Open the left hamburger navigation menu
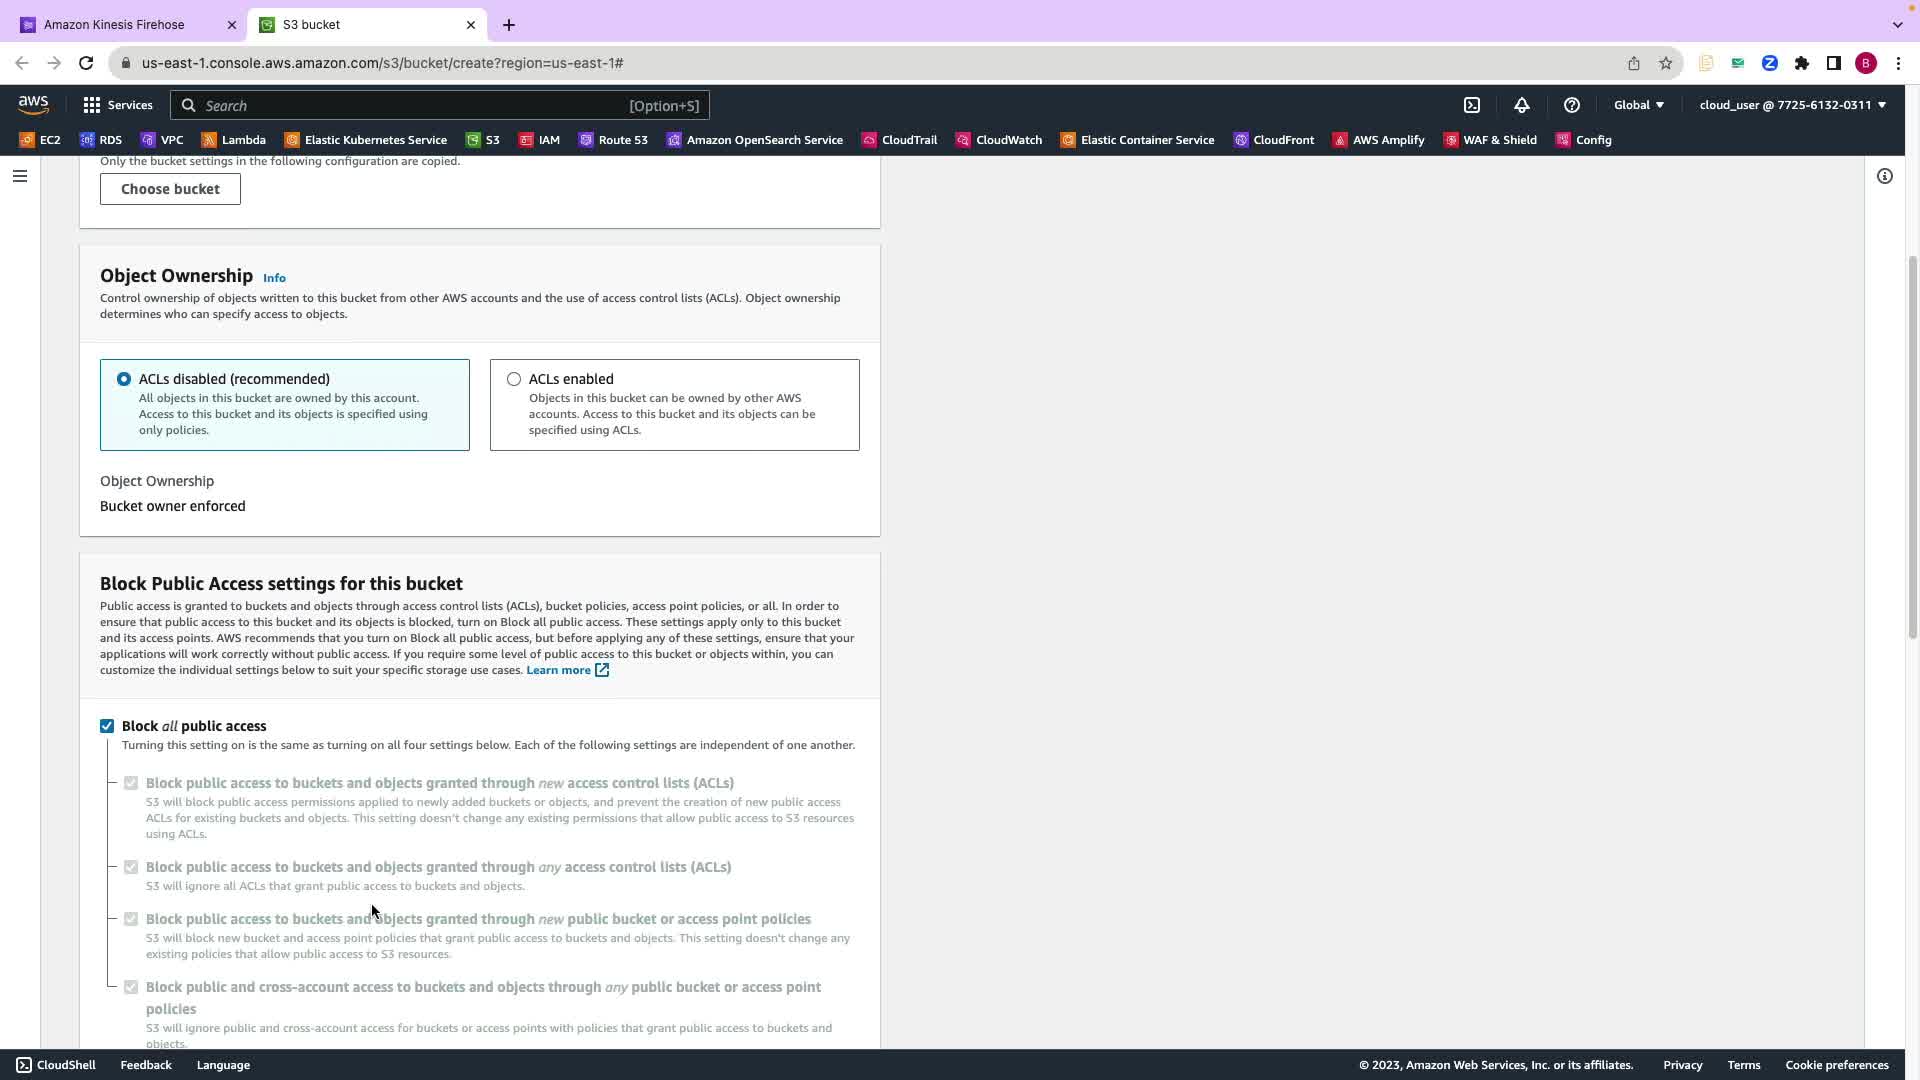 [19, 176]
